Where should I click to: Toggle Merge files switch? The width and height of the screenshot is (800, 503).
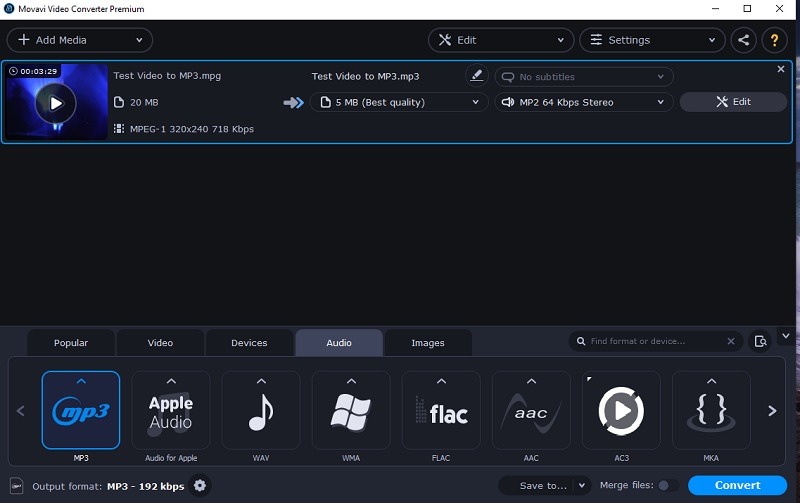click(x=668, y=485)
